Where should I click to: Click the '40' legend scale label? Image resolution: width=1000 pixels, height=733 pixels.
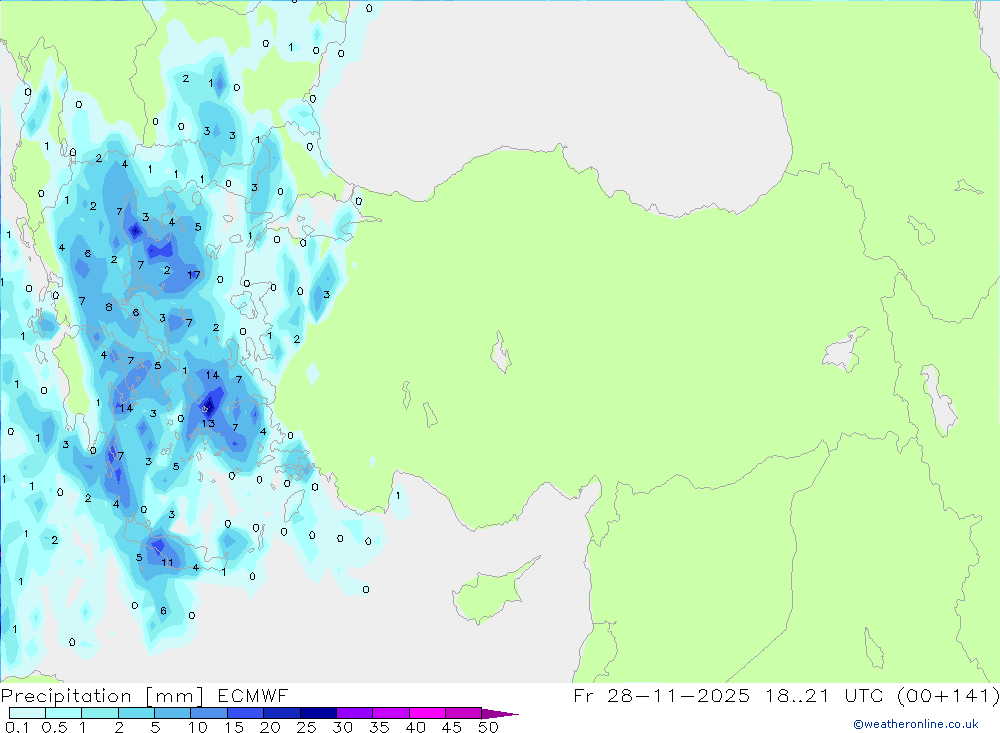point(415,727)
